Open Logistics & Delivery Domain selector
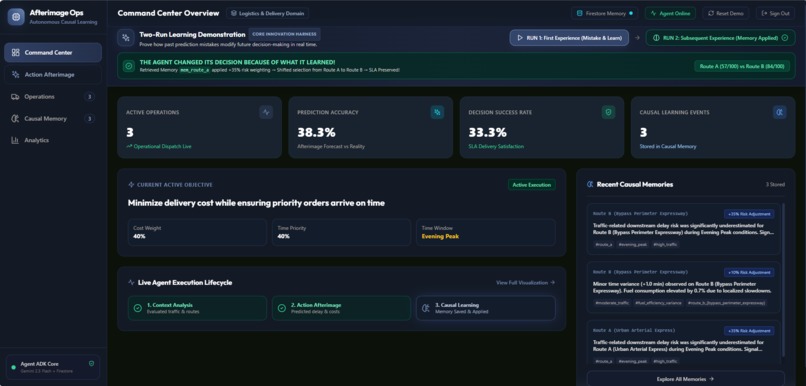The height and width of the screenshot is (386, 806). tap(267, 13)
